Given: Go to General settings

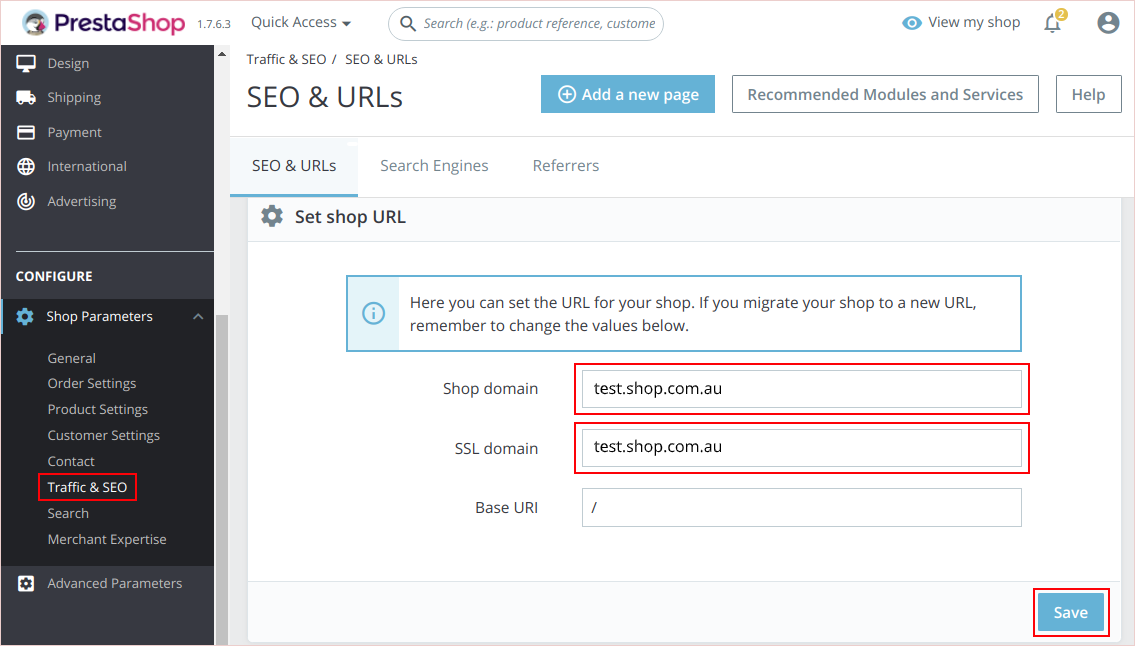Looking at the screenshot, I should 72,358.
